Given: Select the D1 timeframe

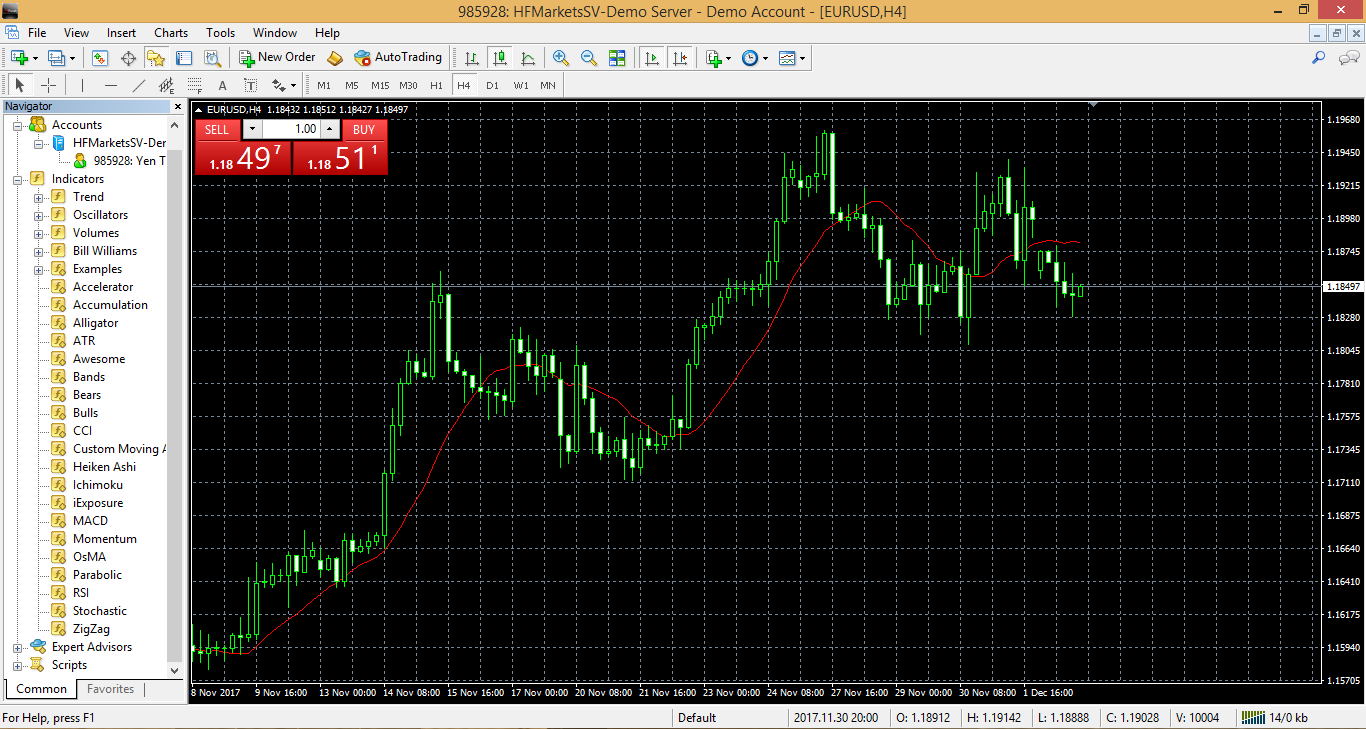Looking at the screenshot, I should tap(492, 85).
